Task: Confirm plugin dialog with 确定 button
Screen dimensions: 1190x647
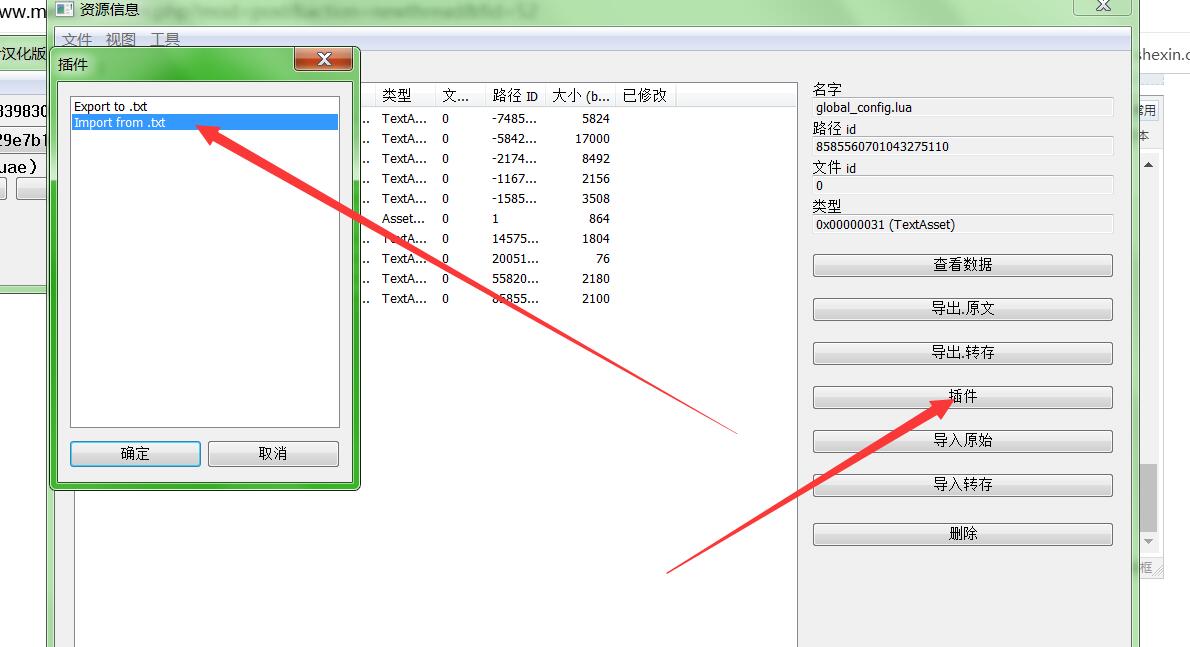Action: click(135, 454)
